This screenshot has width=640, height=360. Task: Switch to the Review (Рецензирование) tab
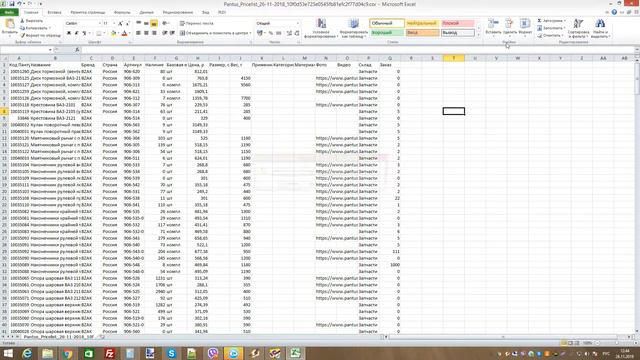tap(178, 13)
